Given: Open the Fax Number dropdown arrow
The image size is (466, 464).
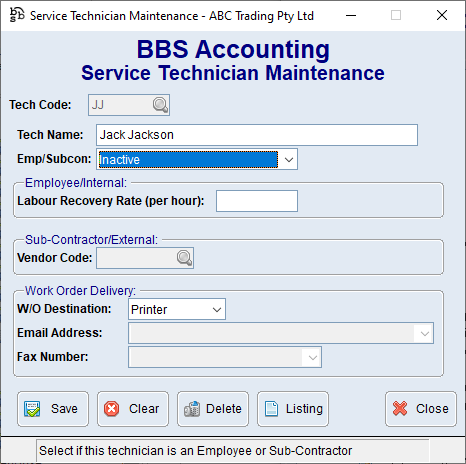Looking at the screenshot, I should click(312, 357).
